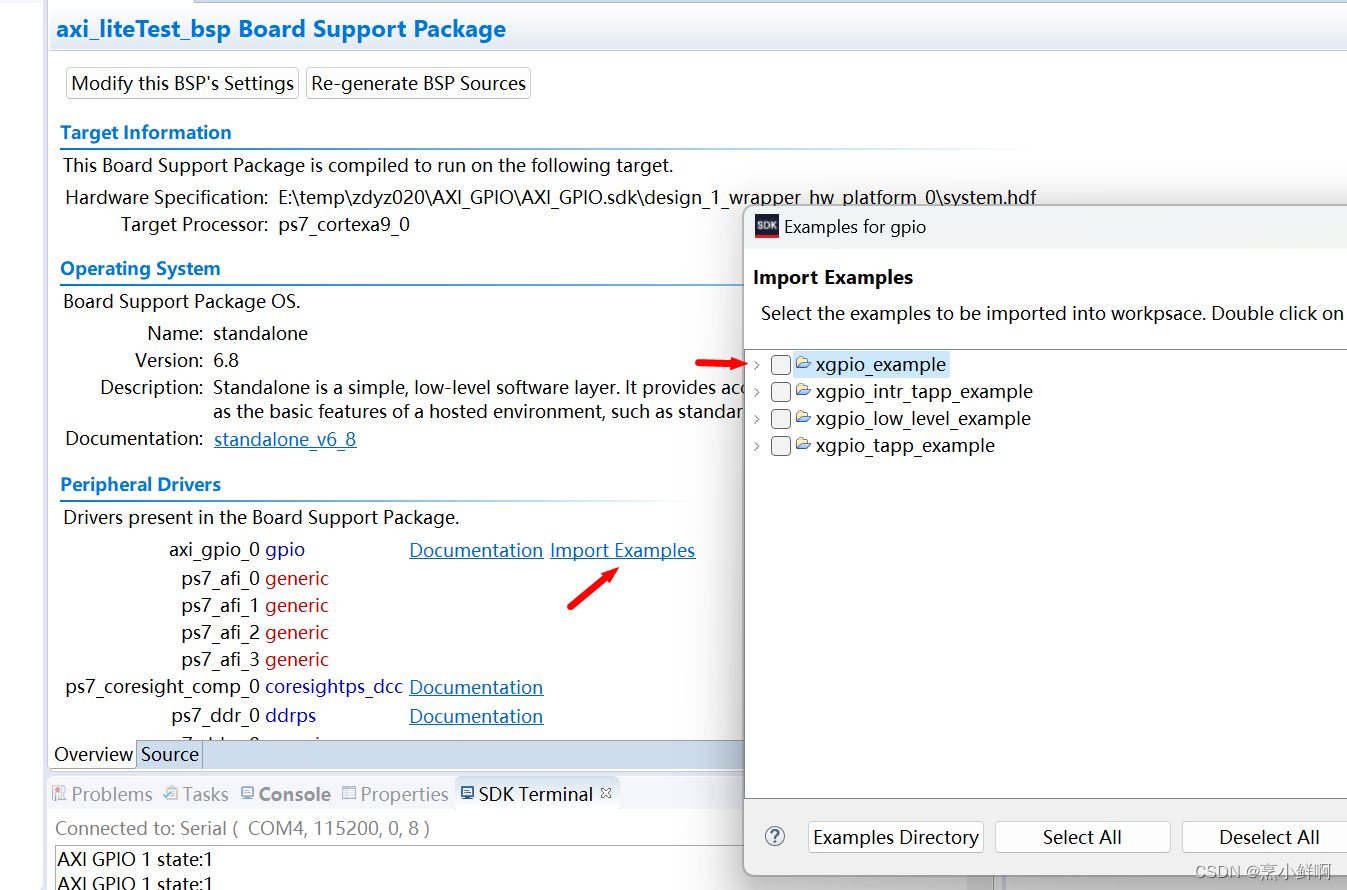The height and width of the screenshot is (890, 1347).
Task: Click the ps7_afi_1 driver row
Action: 255,606
